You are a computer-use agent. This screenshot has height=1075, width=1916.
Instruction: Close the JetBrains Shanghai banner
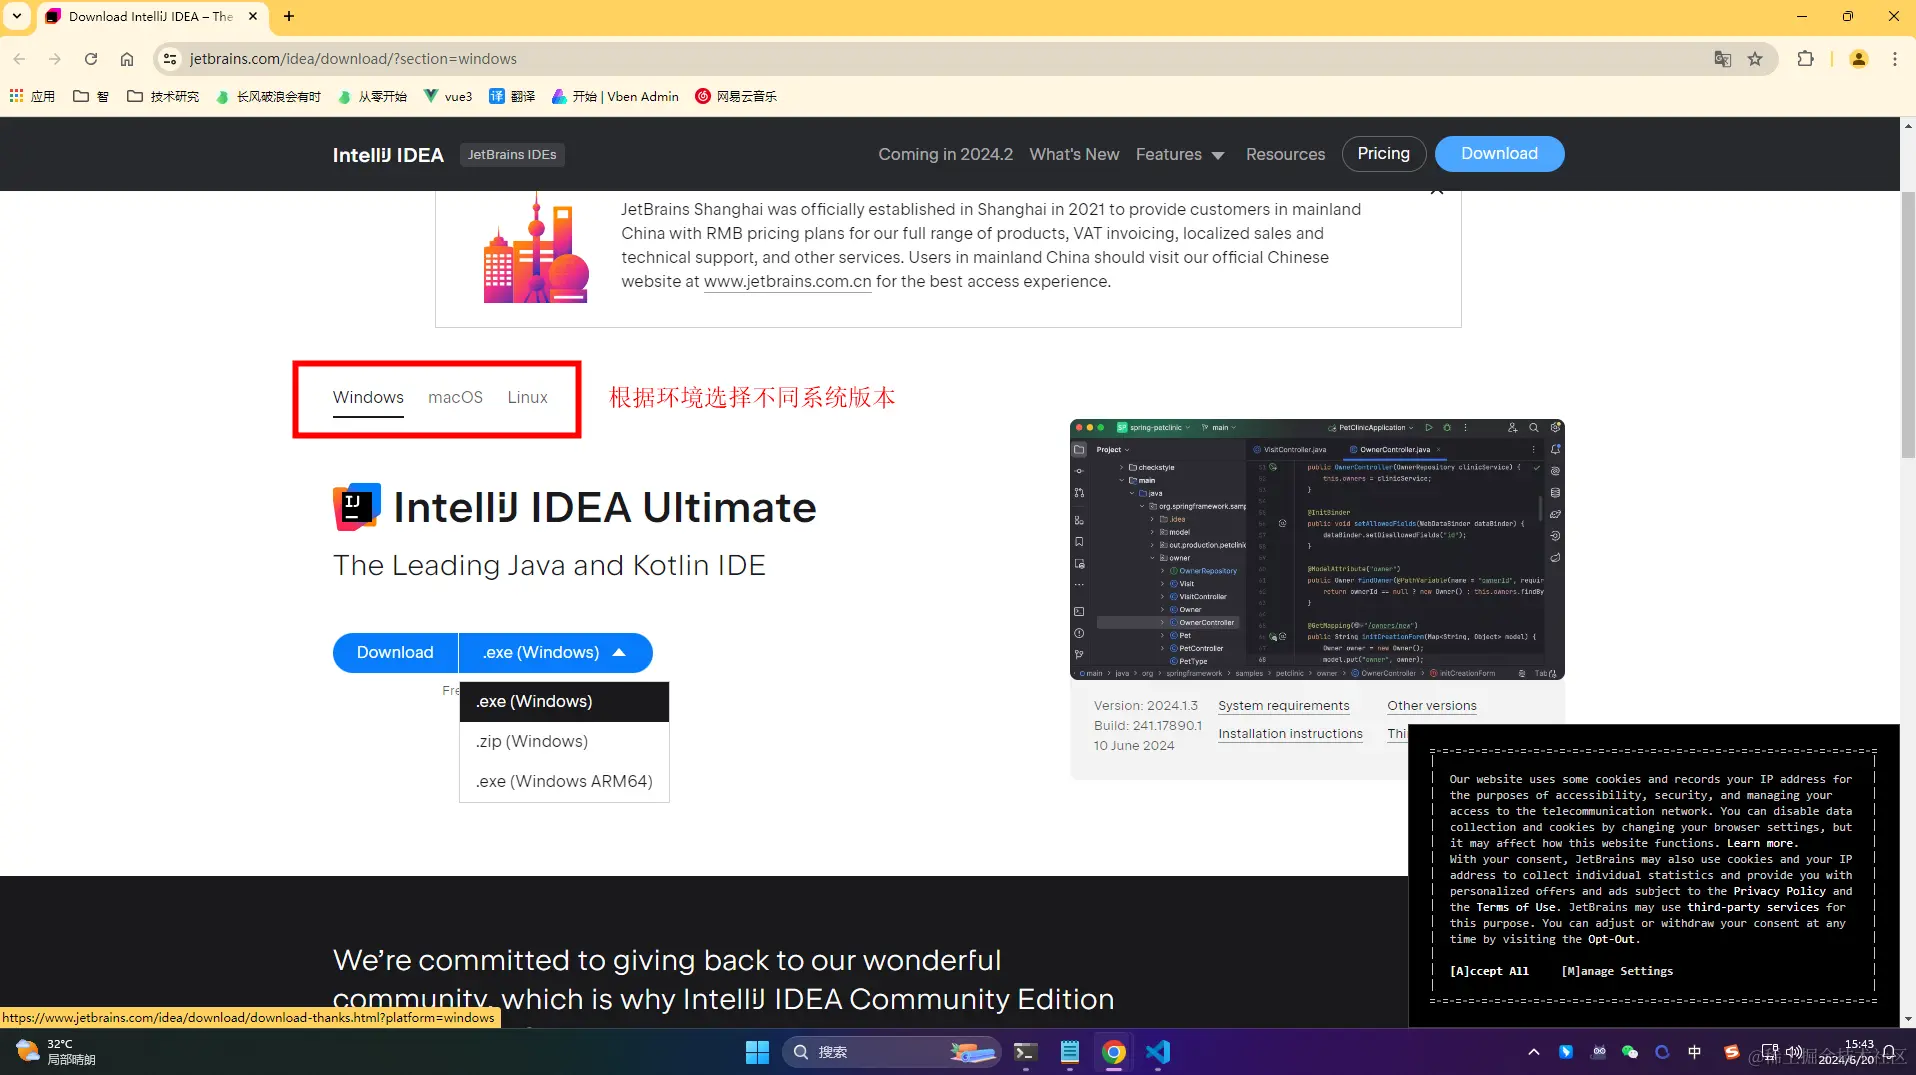click(x=1437, y=191)
